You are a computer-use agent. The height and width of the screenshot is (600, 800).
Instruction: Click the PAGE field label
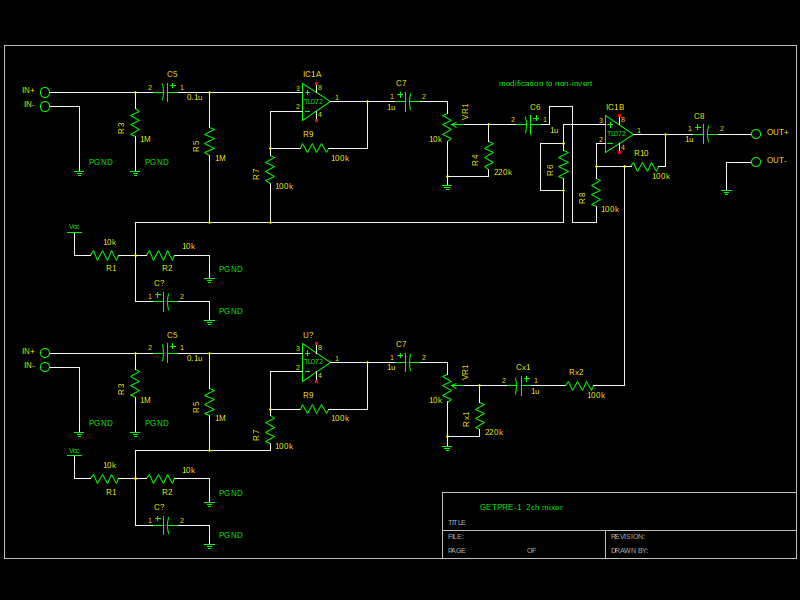(457, 551)
